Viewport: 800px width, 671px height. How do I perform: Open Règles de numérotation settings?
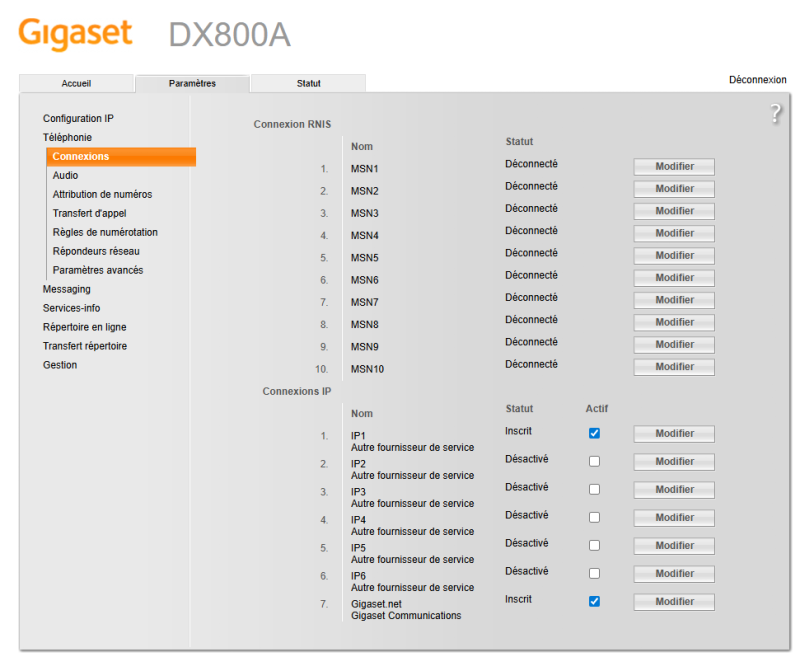105,232
